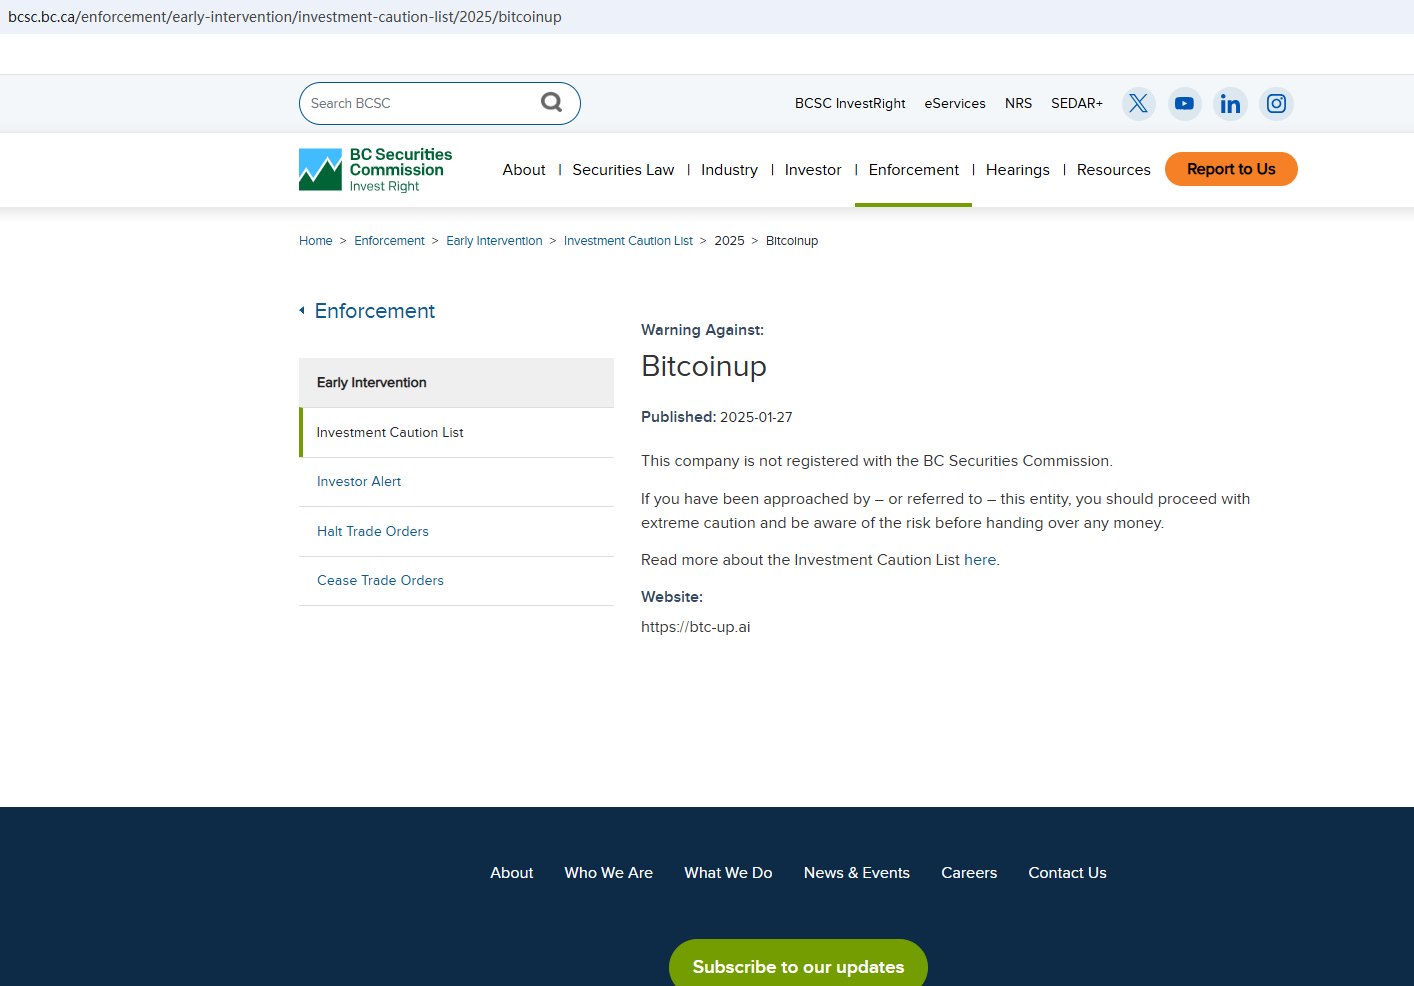
Task: Open Who We Are in footer
Action: [609, 873]
